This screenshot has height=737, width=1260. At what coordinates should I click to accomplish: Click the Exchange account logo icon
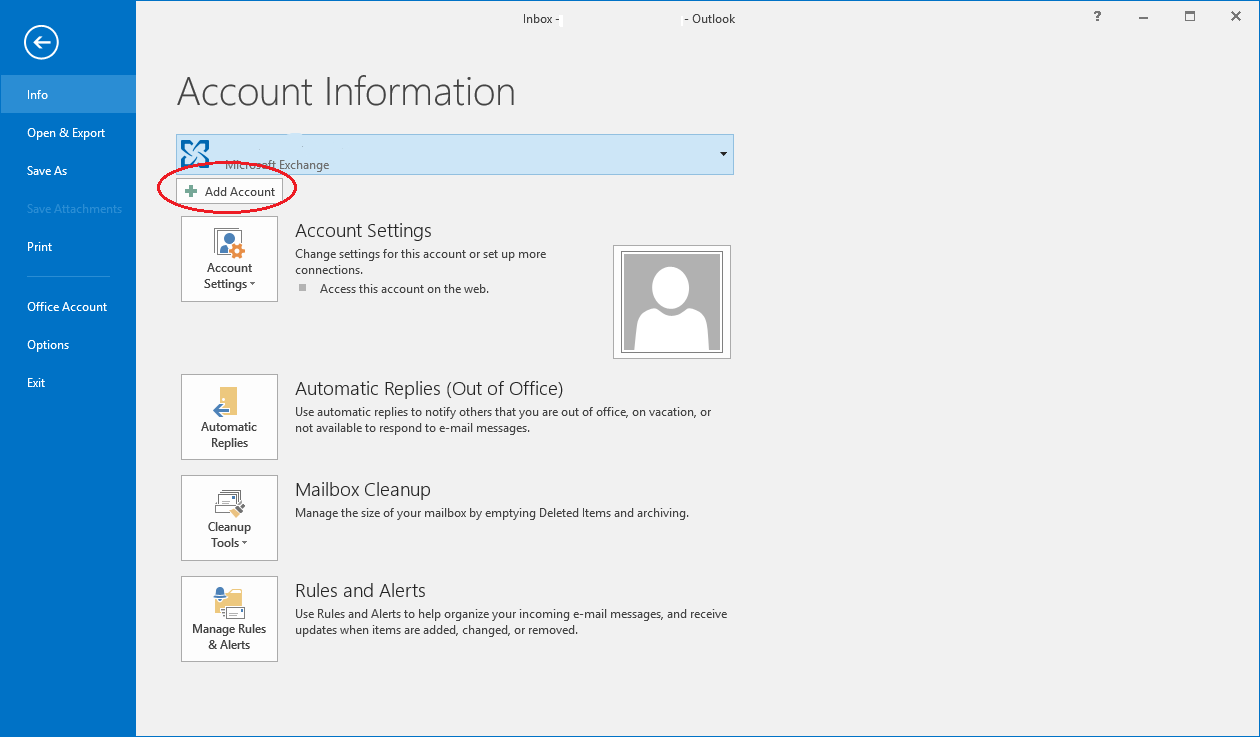coord(196,154)
